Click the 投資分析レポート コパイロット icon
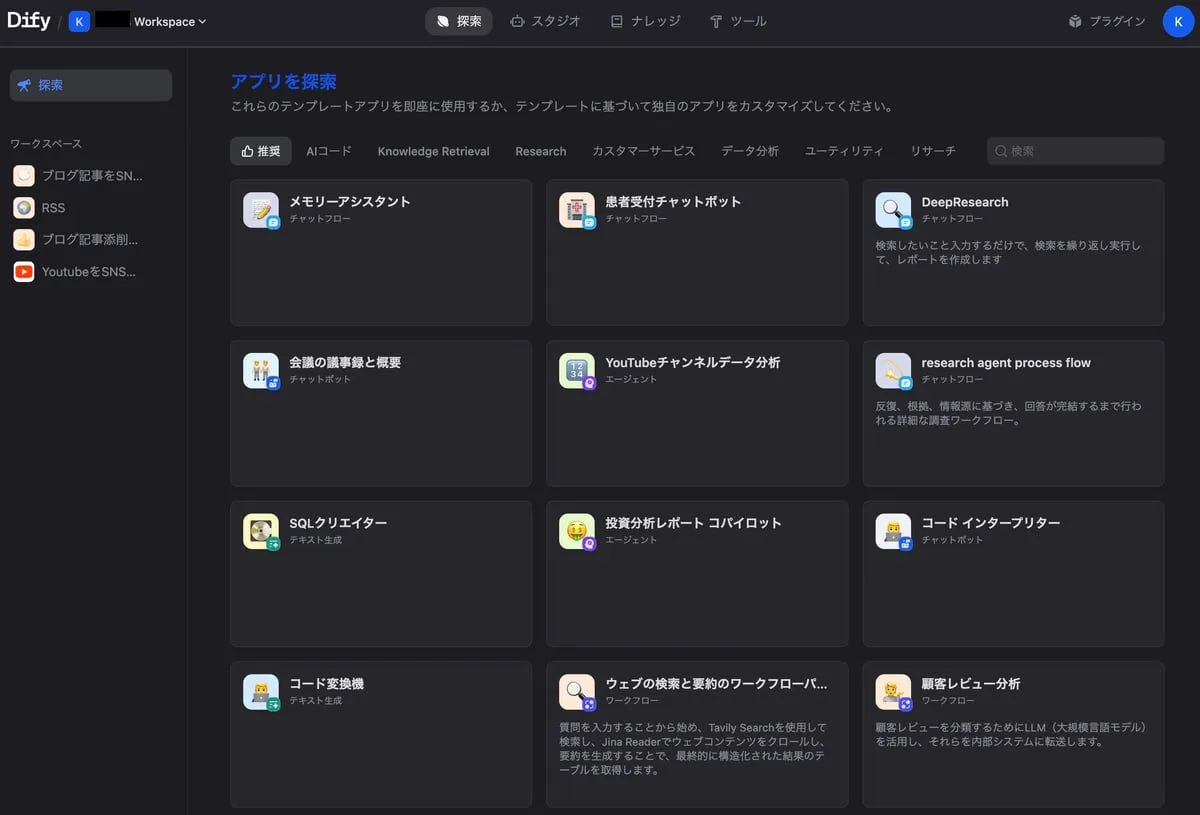The height and width of the screenshot is (815, 1200). 577,531
